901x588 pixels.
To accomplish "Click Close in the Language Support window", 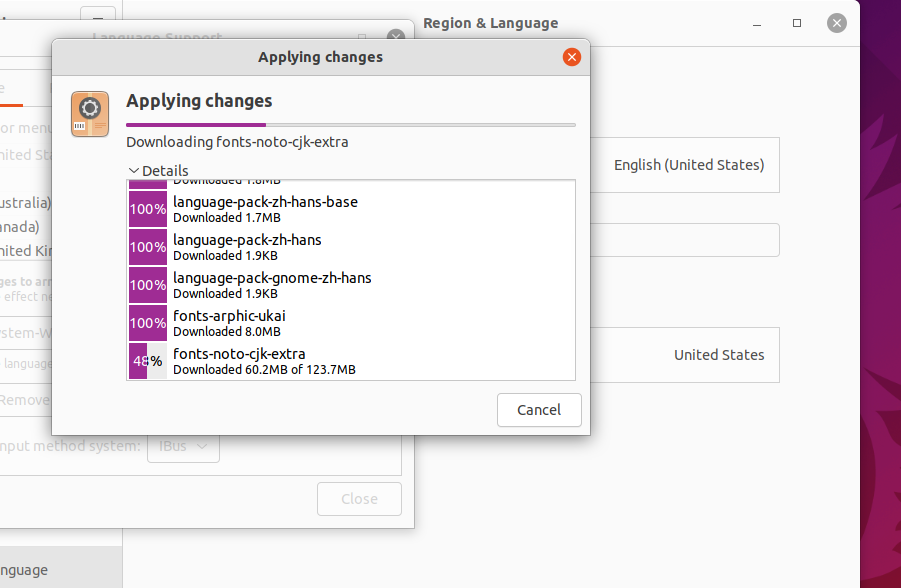I will click(x=359, y=499).
